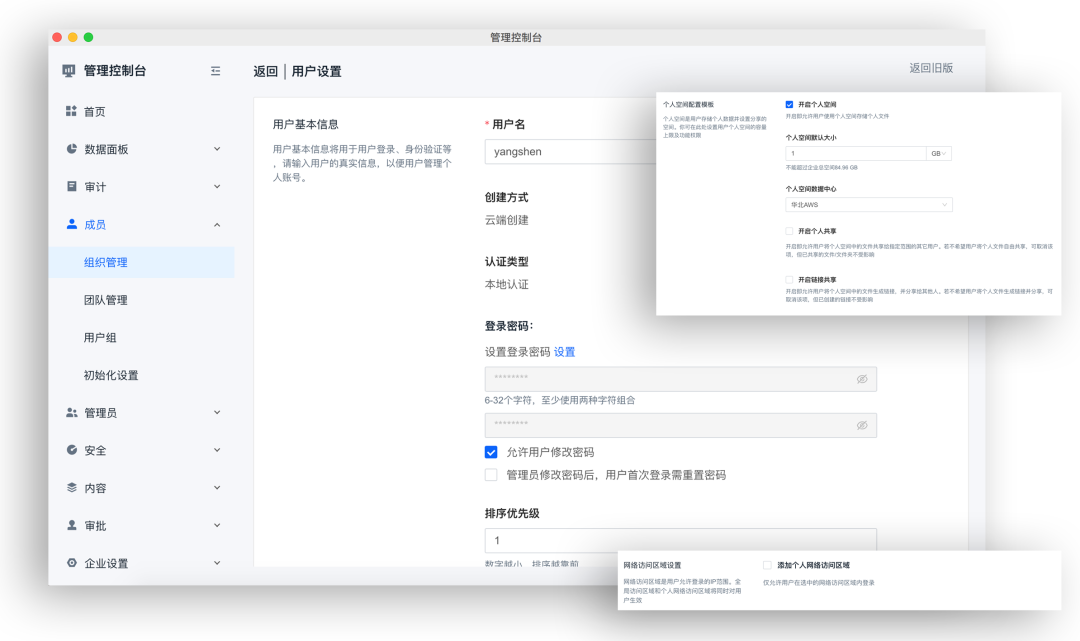Click the 数据面板 pie chart icon
The width and height of the screenshot is (1080, 641).
tap(72, 149)
